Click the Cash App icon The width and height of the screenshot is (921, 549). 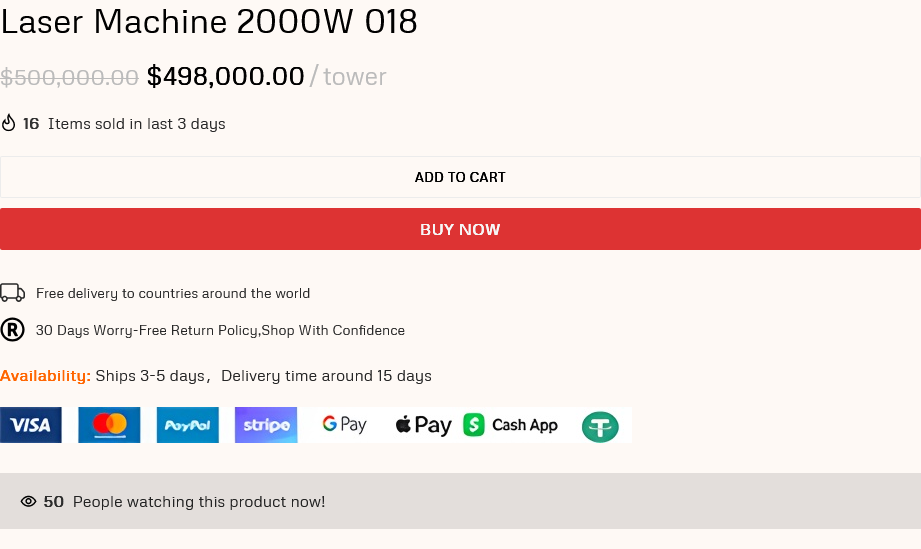[511, 425]
